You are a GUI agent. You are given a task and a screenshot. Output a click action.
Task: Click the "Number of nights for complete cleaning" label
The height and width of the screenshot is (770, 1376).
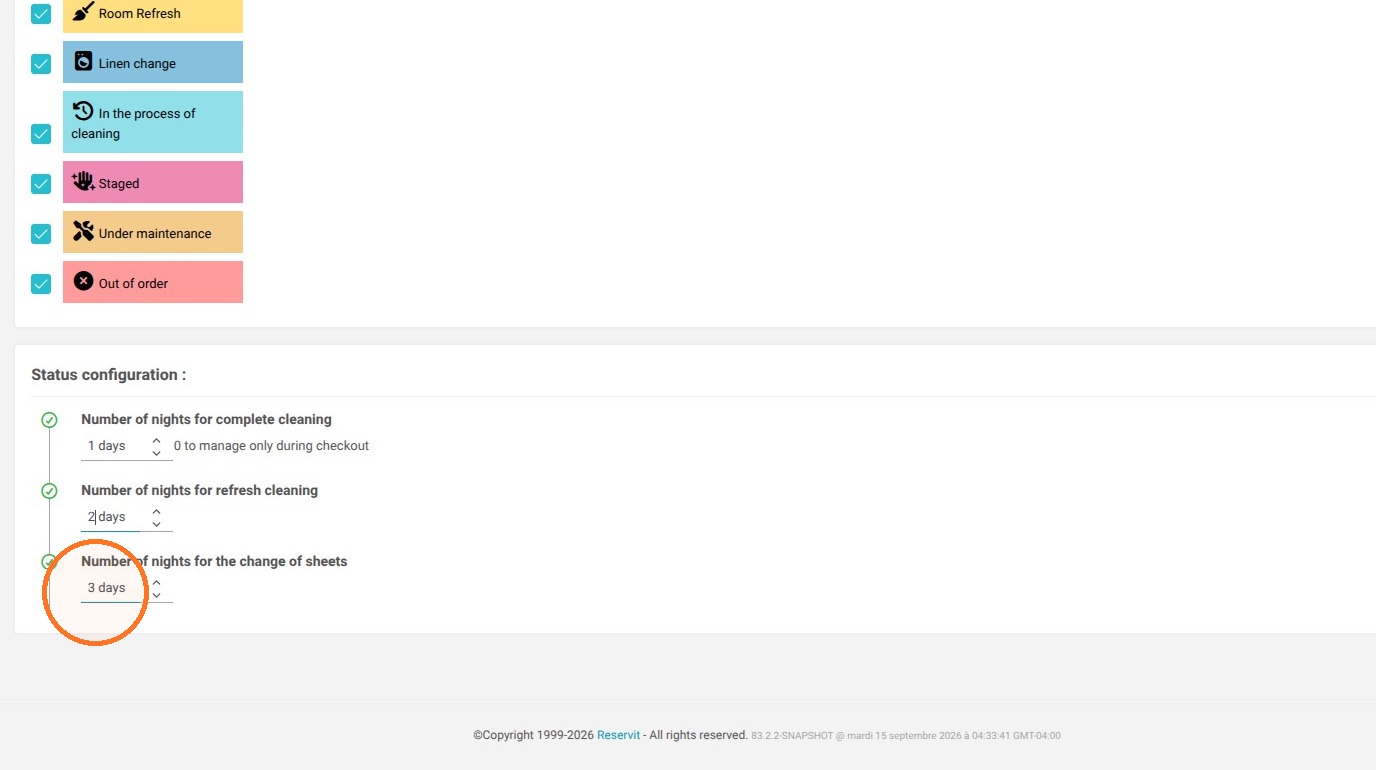click(x=206, y=420)
